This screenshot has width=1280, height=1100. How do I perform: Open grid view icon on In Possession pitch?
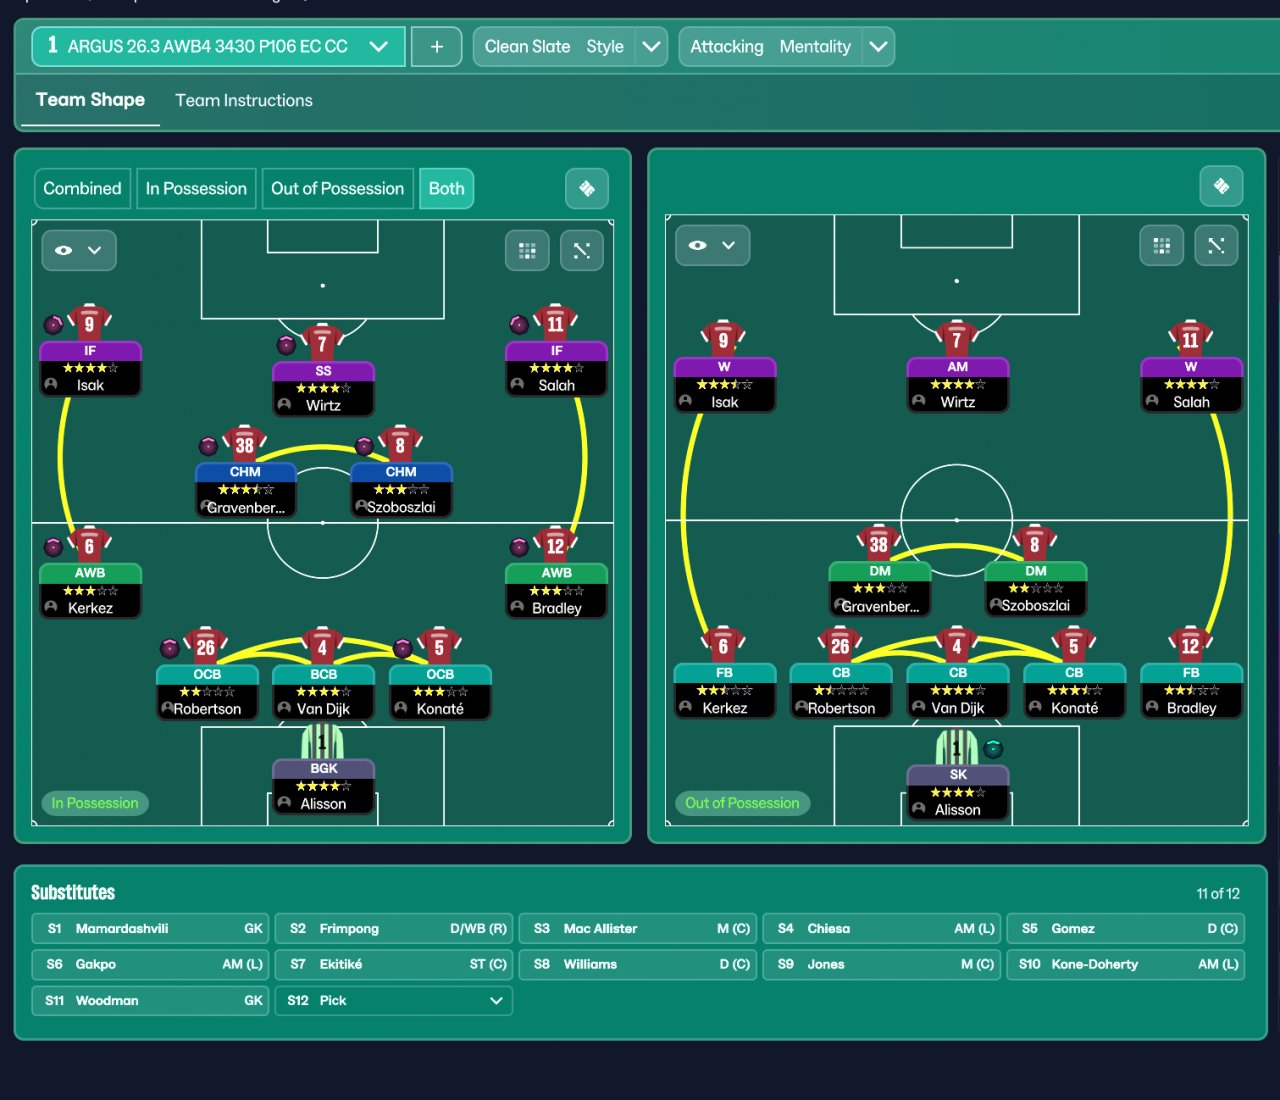point(527,250)
